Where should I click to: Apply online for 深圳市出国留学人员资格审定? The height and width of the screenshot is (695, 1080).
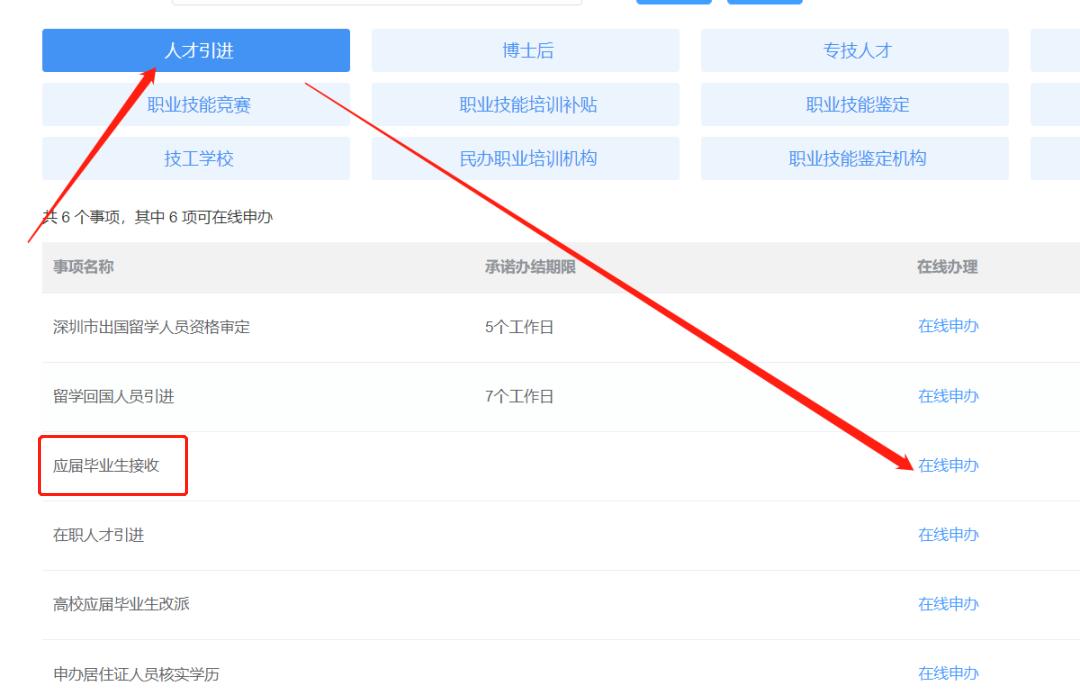948,325
